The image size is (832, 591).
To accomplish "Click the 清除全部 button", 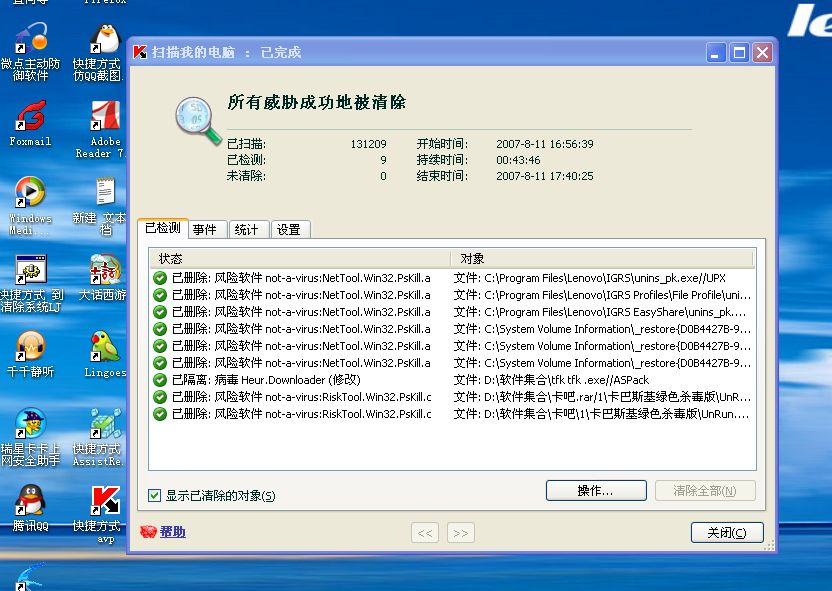I will [705, 491].
